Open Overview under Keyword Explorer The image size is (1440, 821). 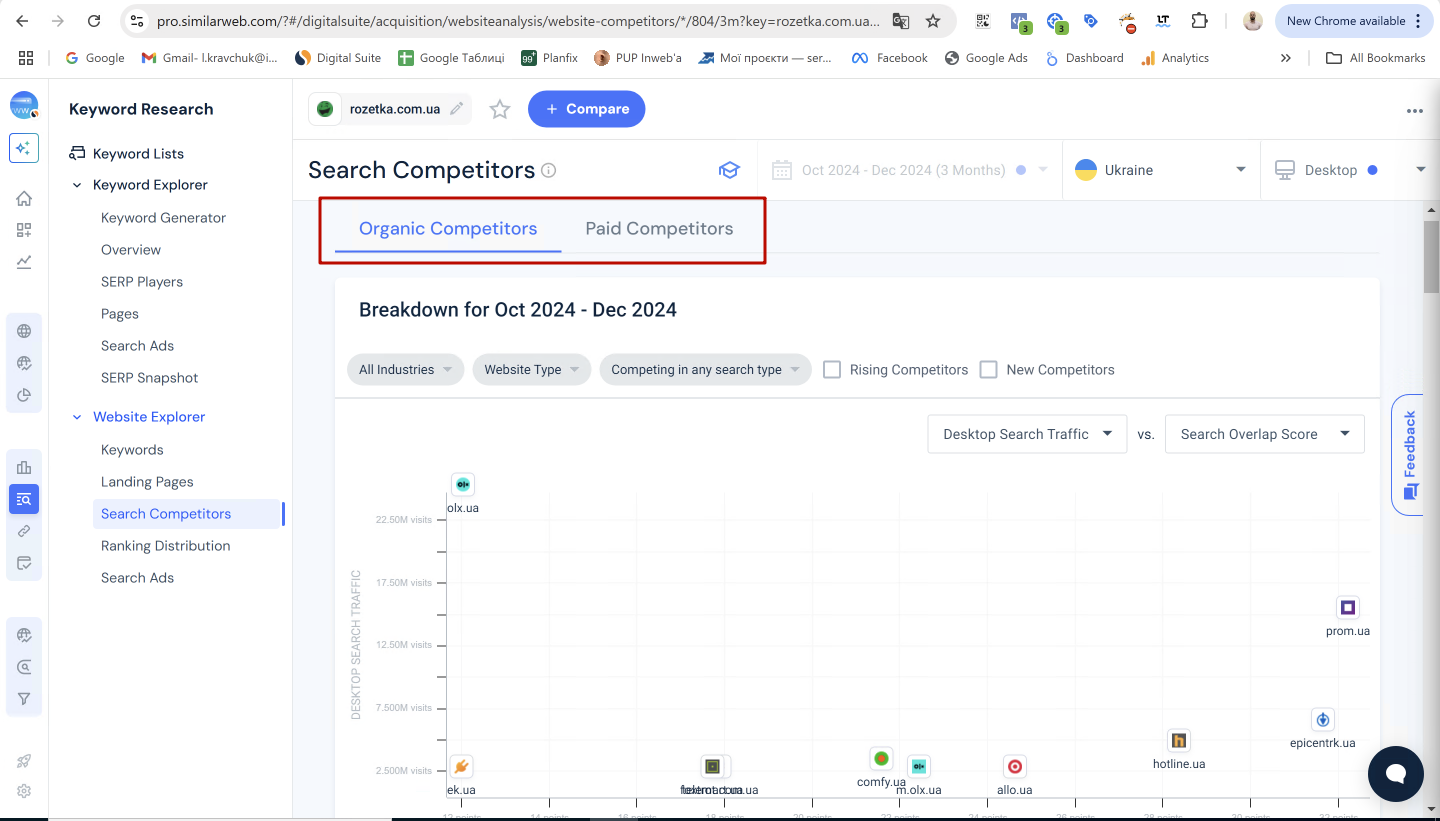[131, 249]
